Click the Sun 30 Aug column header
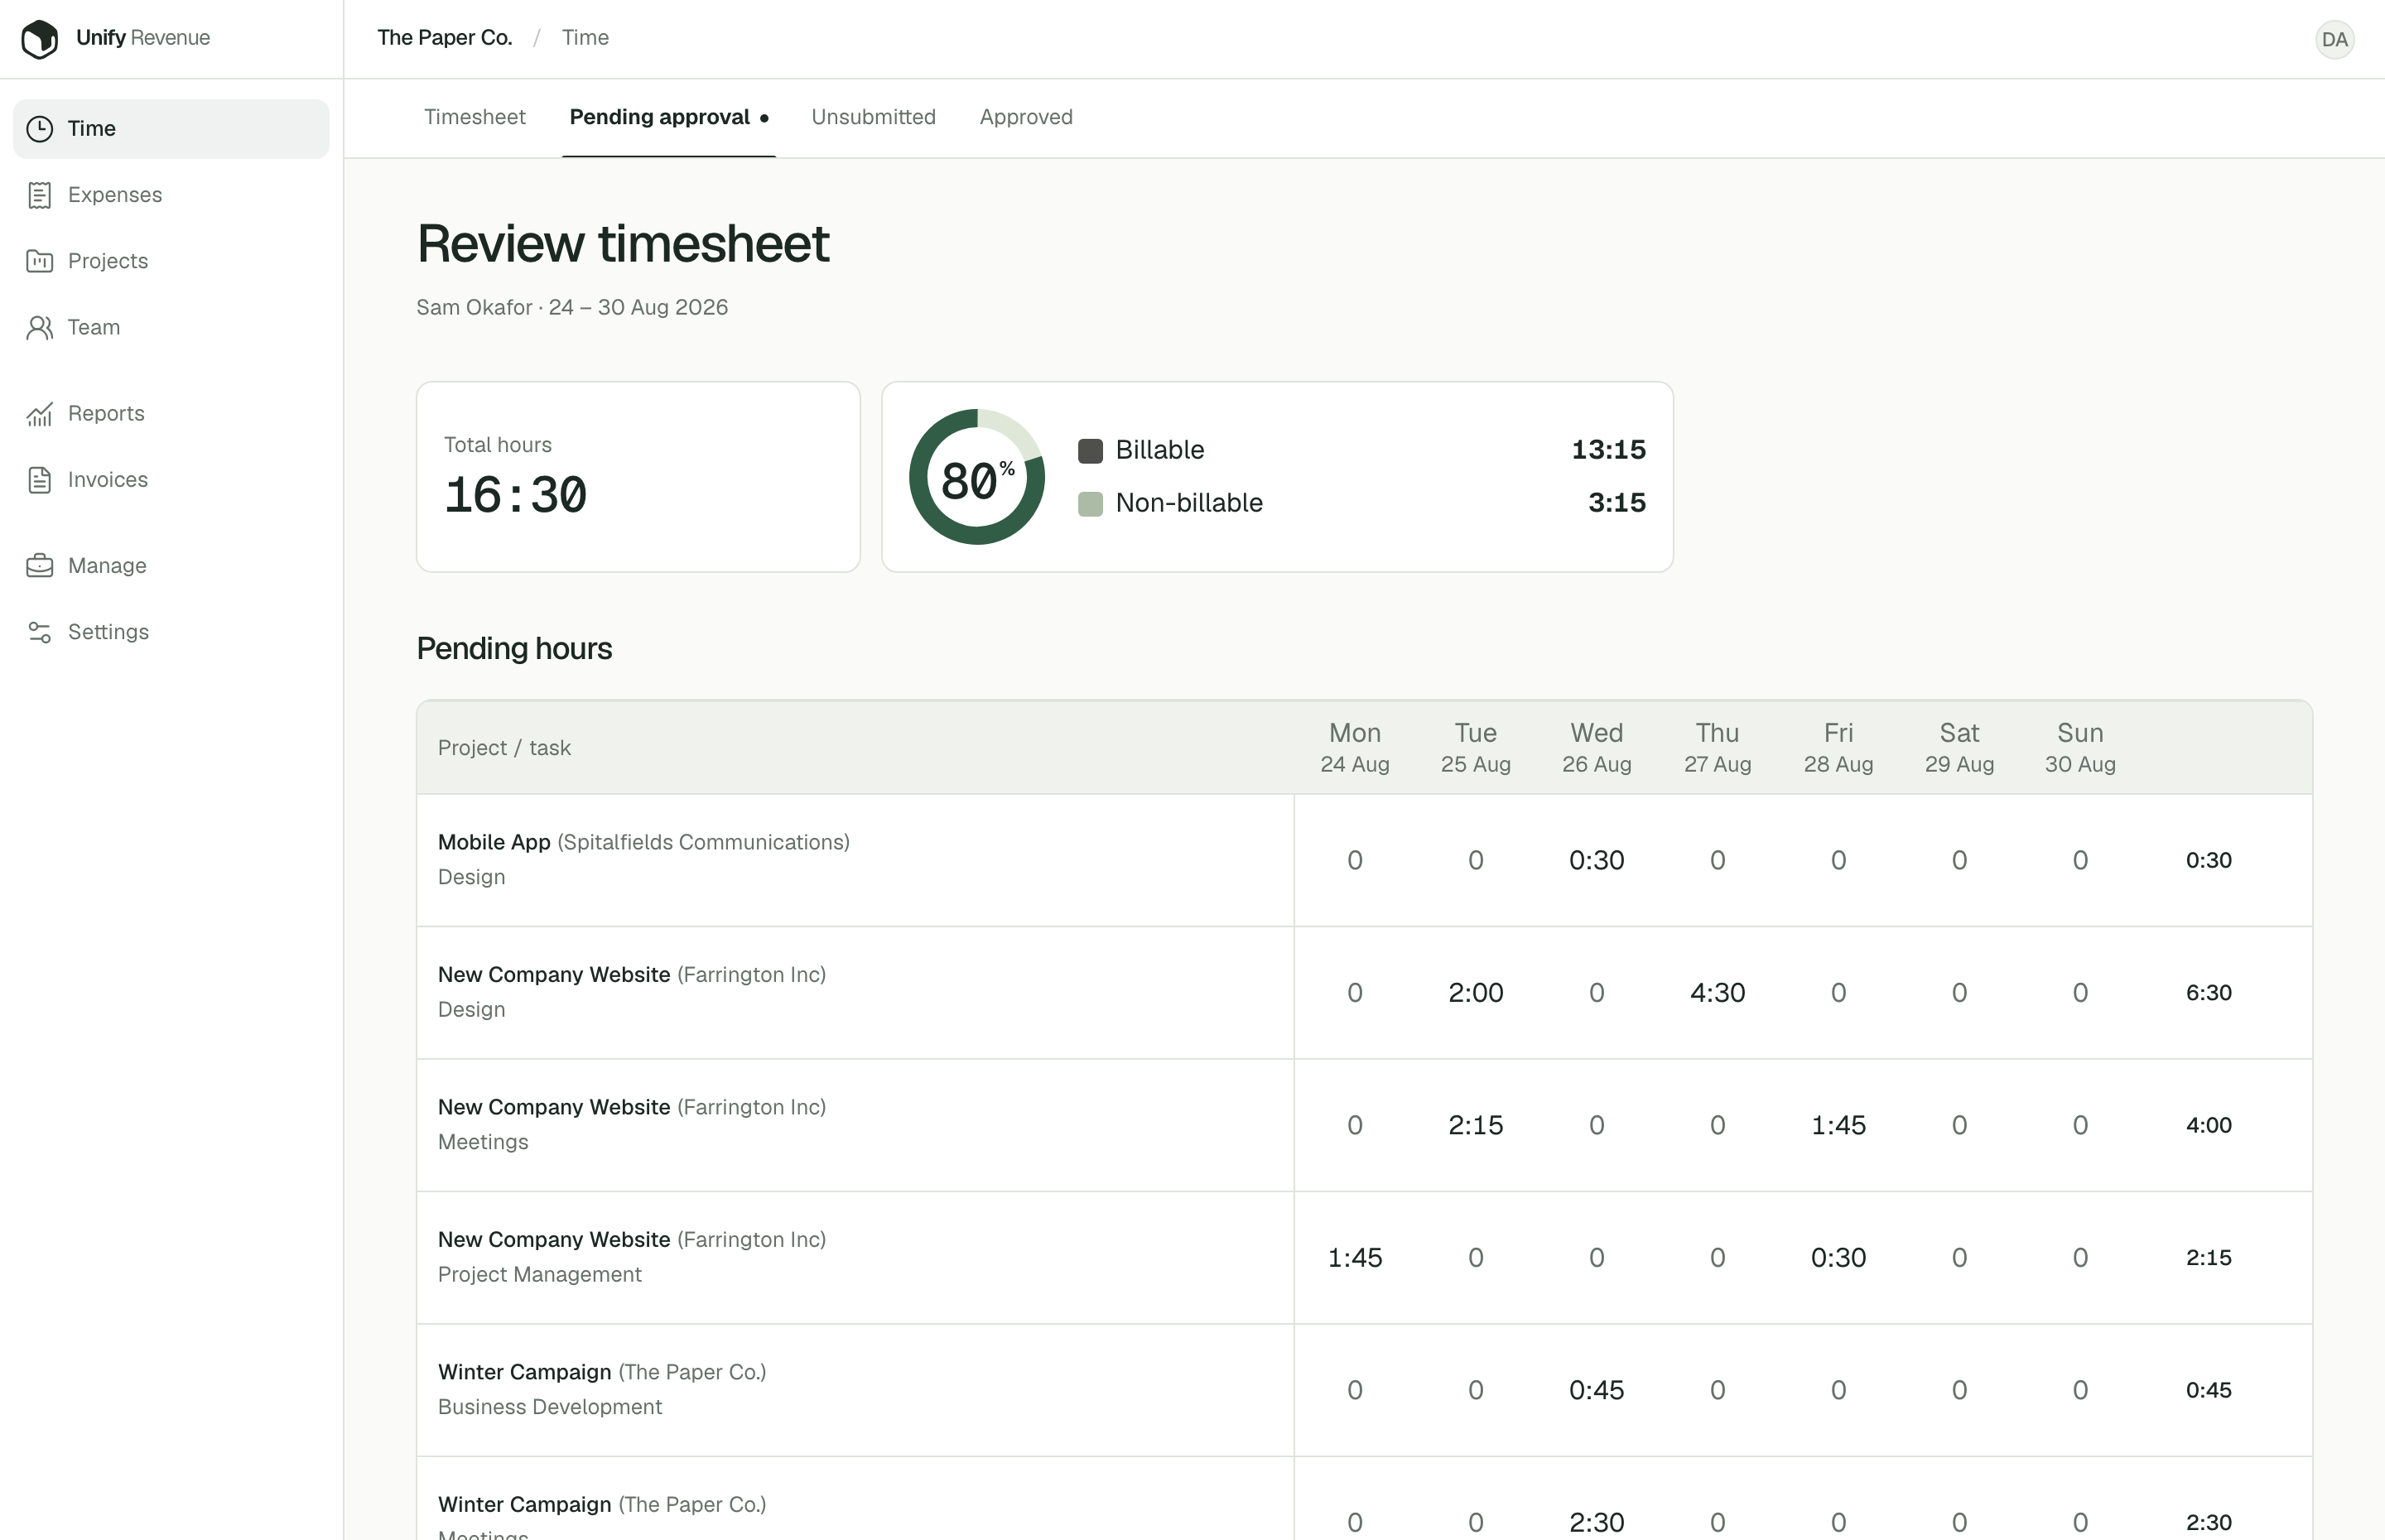The image size is (2385, 1540). (x=2080, y=748)
